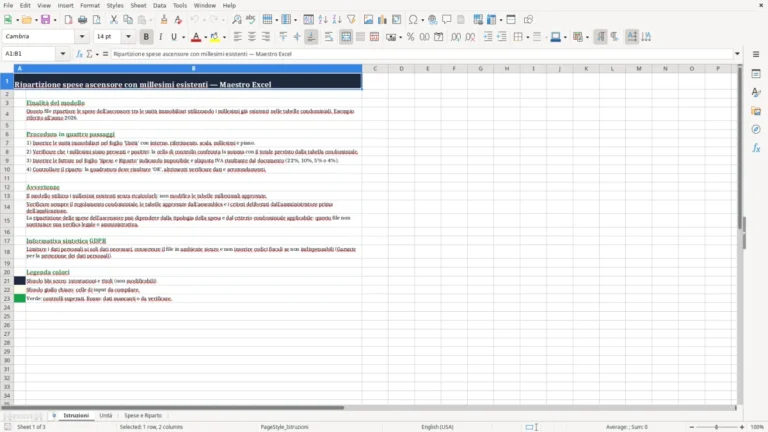Open the sidebar Properties panel
This screenshot has height=432, width=768.
pos(756,74)
